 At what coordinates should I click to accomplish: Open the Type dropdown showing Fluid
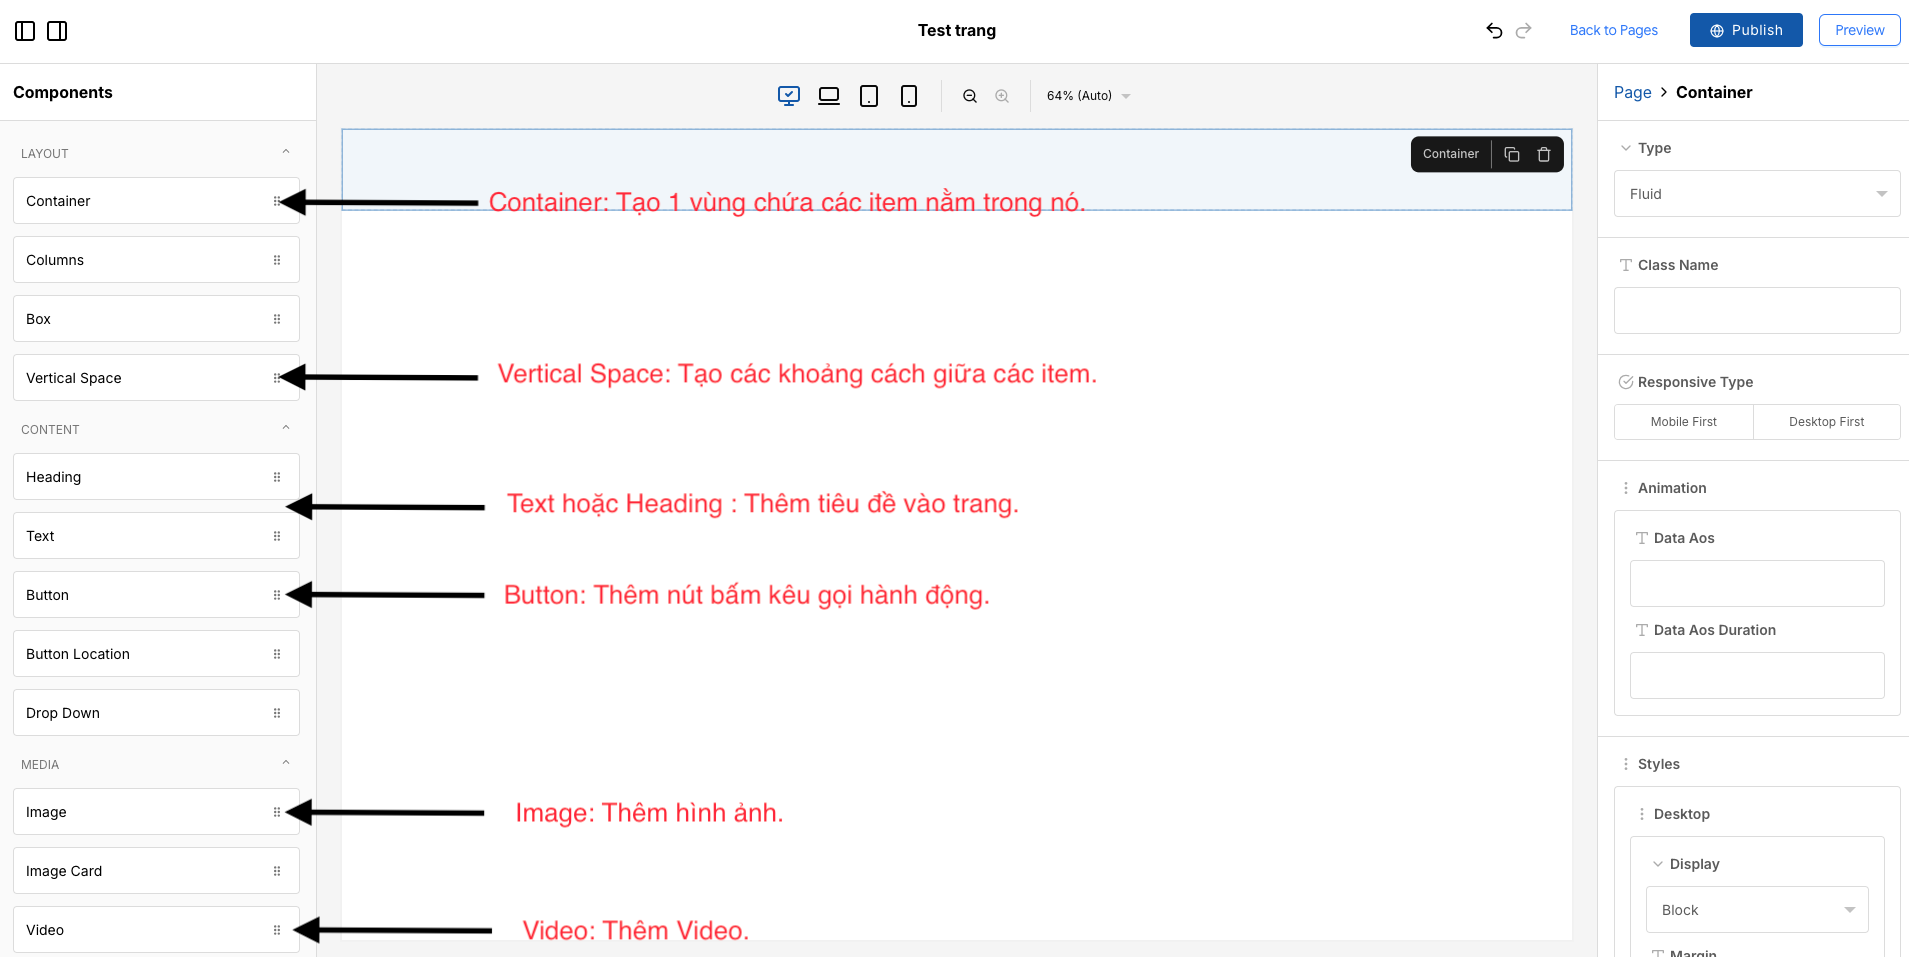pyautogui.click(x=1757, y=194)
